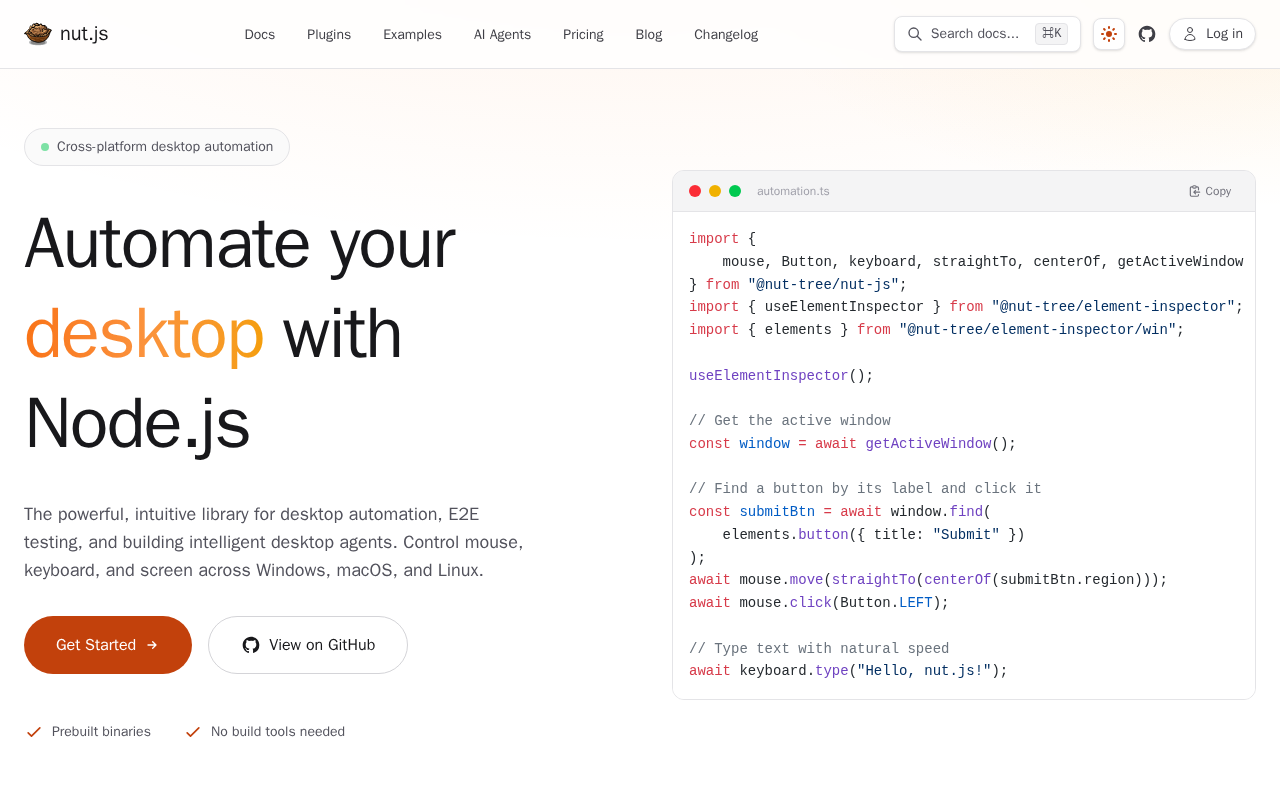Click the View on GitHub button

tap(308, 645)
